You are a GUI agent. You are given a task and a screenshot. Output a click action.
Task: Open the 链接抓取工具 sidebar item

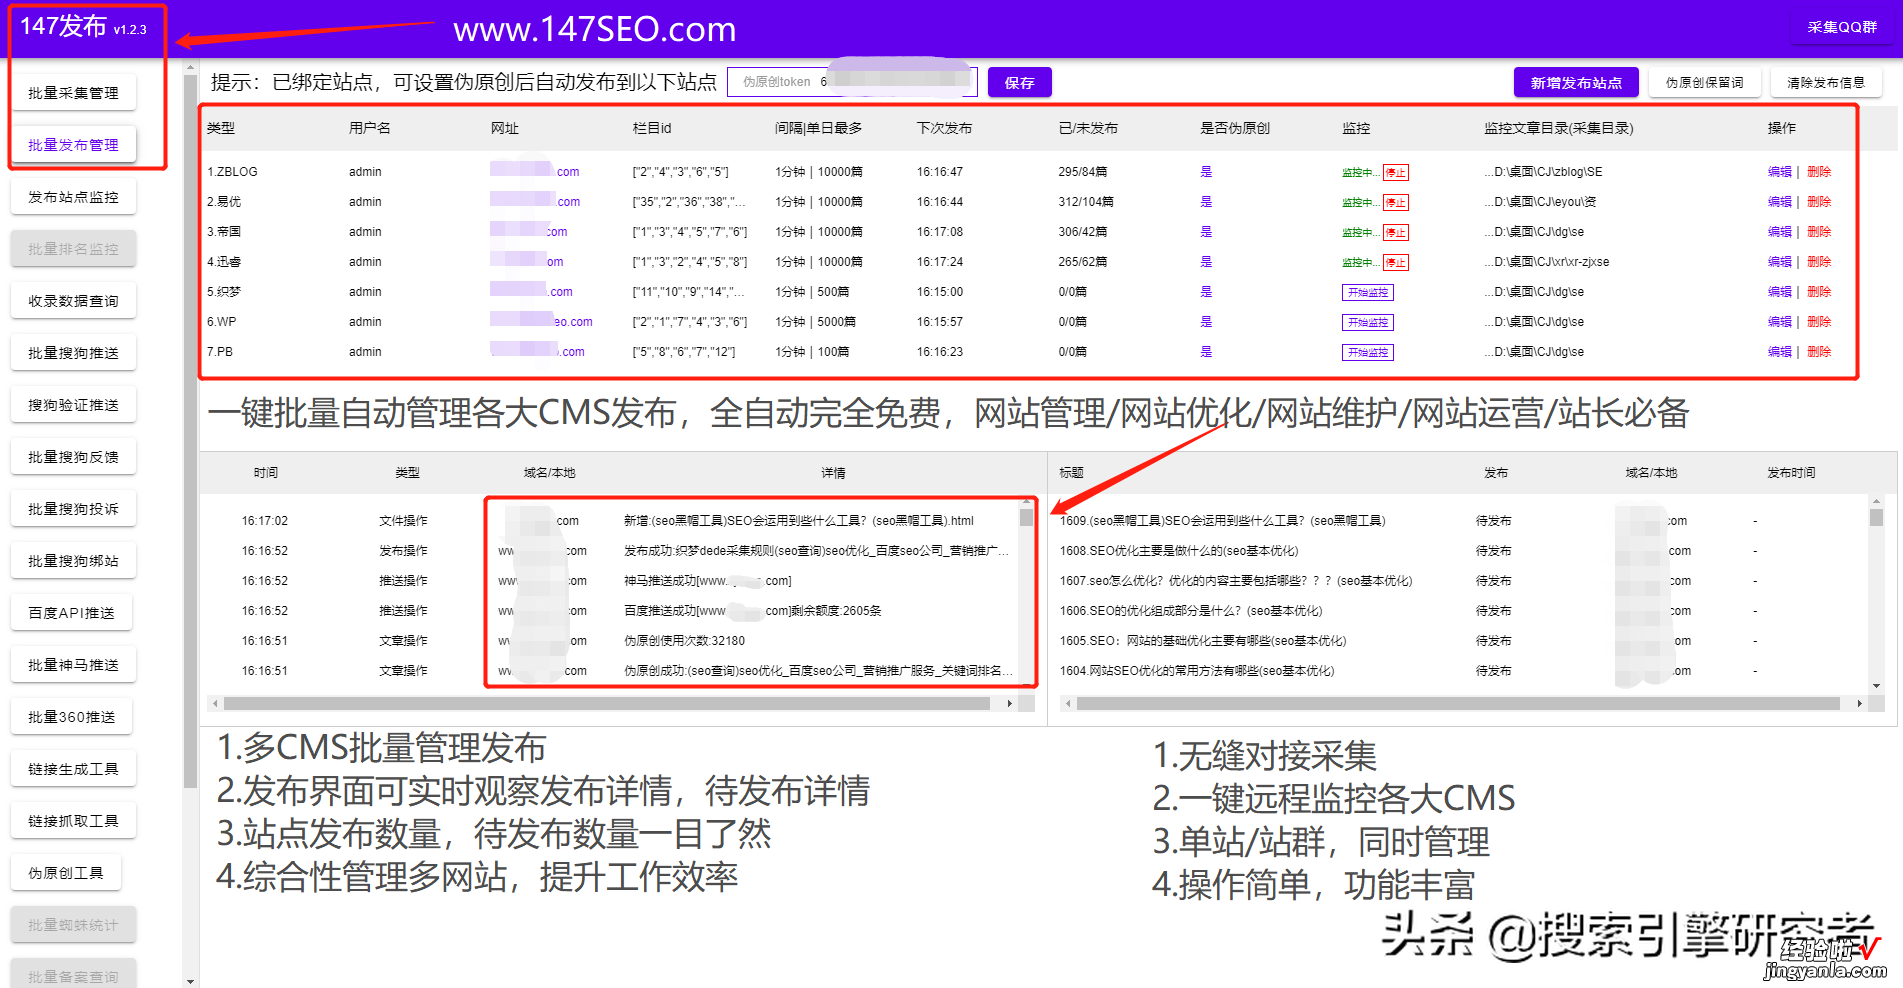73,821
